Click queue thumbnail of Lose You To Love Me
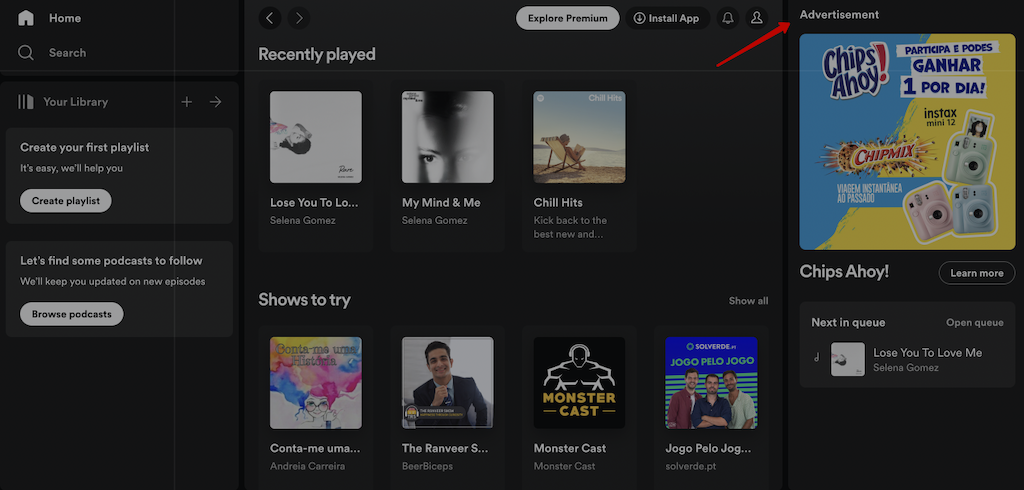Screen dimensions: 1024x490 pyautogui.click(x=848, y=359)
